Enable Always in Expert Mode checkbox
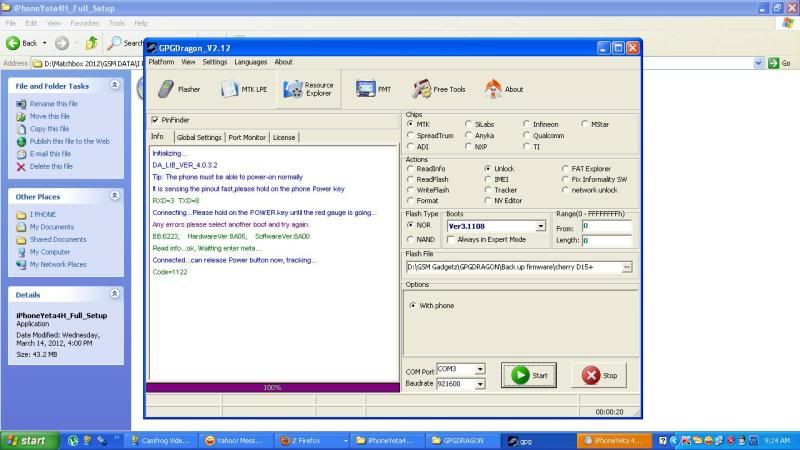 coord(451,239)
